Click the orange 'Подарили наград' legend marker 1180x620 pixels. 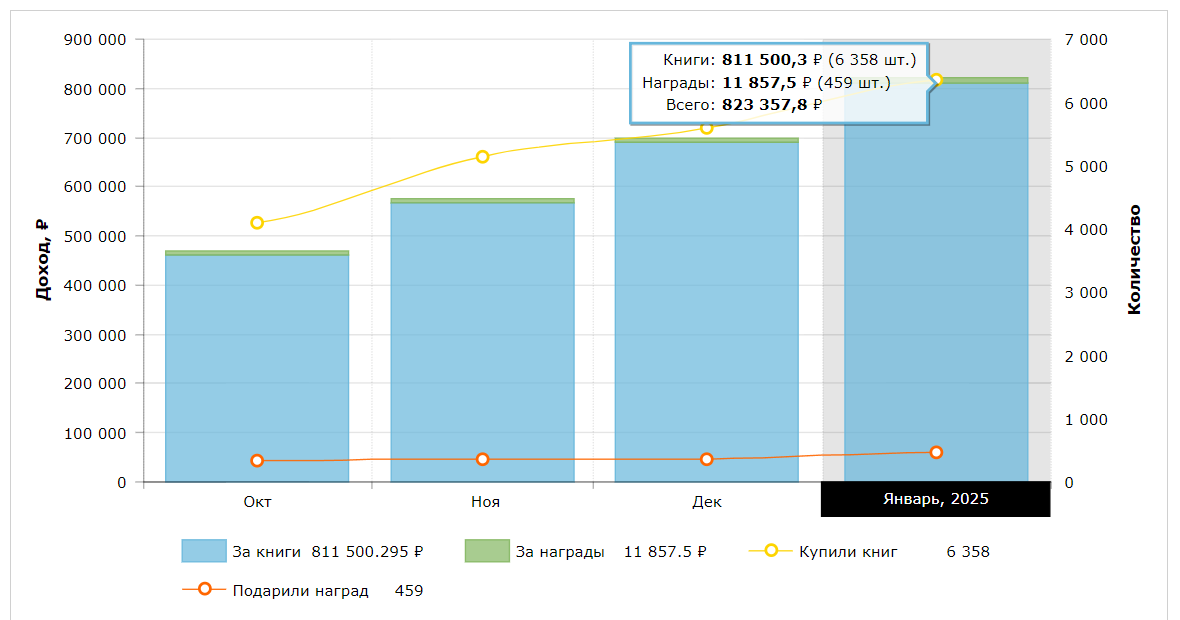204,589
